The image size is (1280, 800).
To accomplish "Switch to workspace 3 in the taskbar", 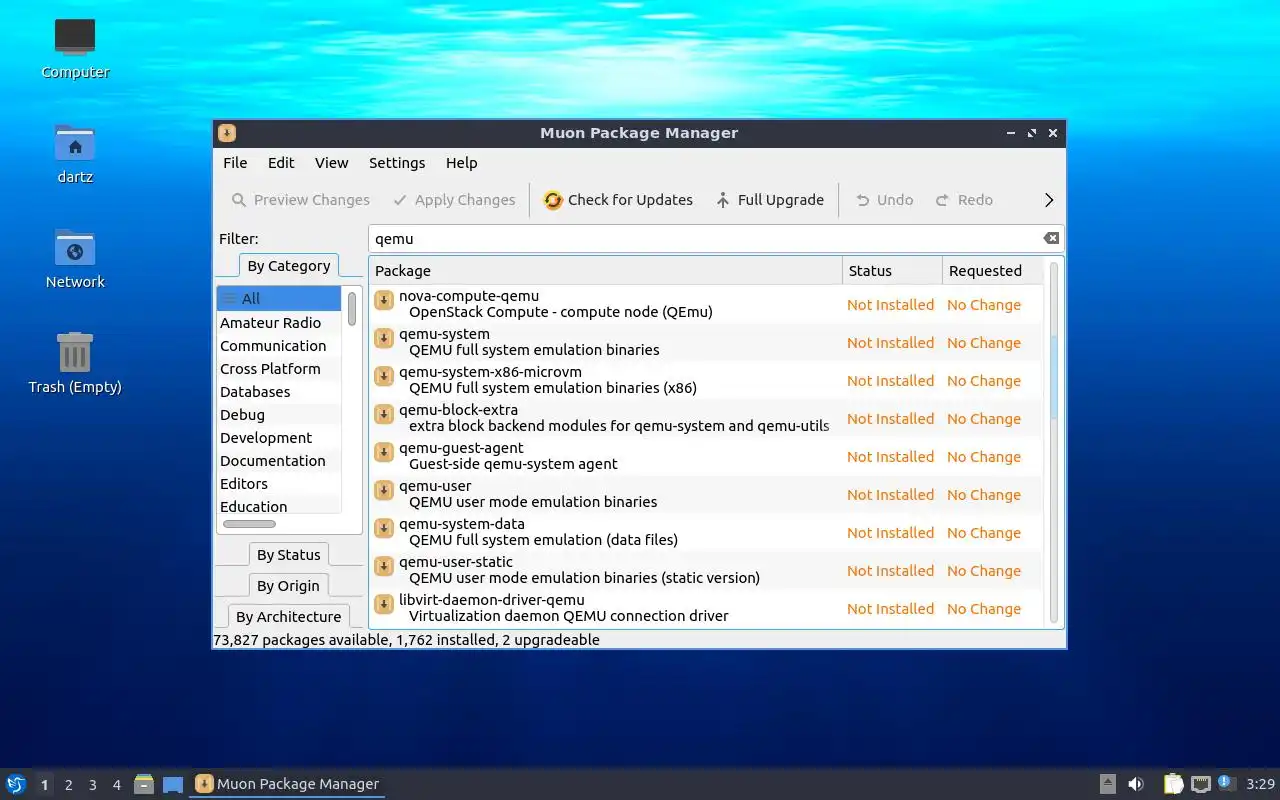I will pos(92,785).
